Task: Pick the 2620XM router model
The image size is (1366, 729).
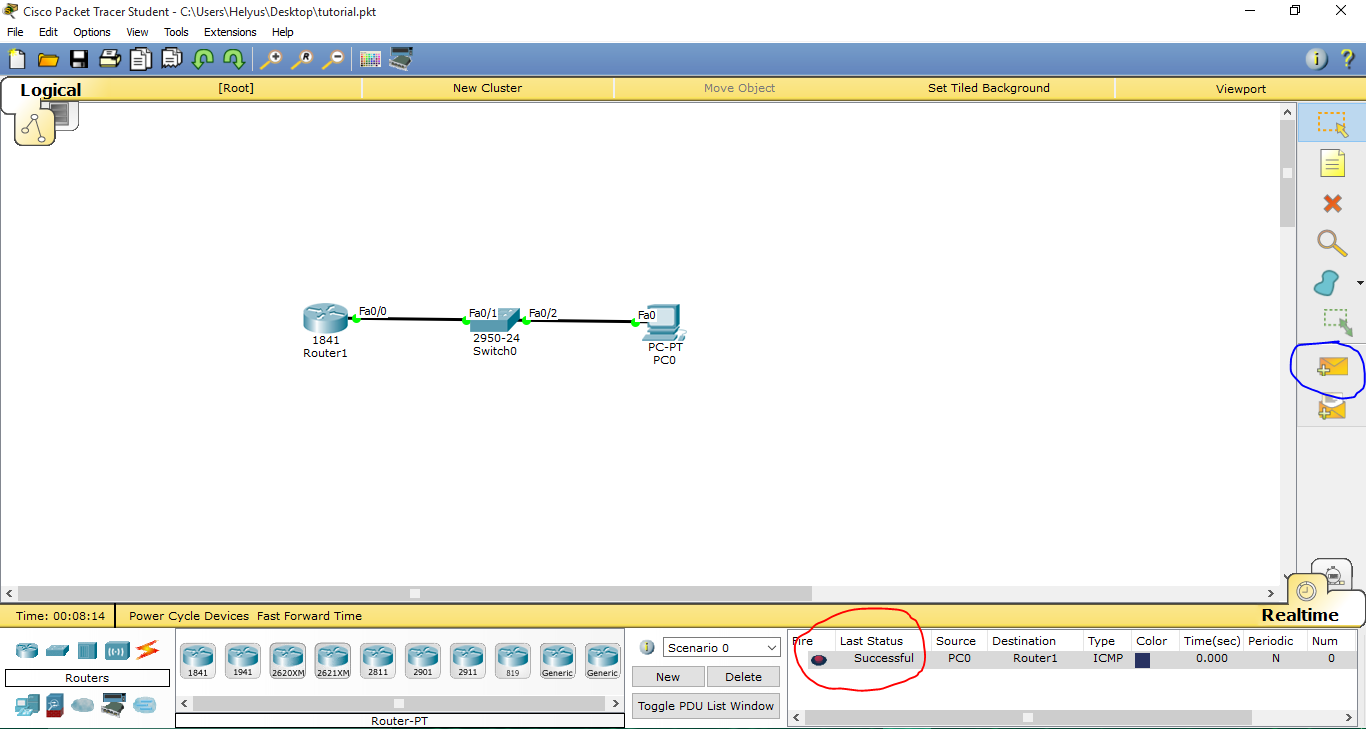Action: click(287, 661)
